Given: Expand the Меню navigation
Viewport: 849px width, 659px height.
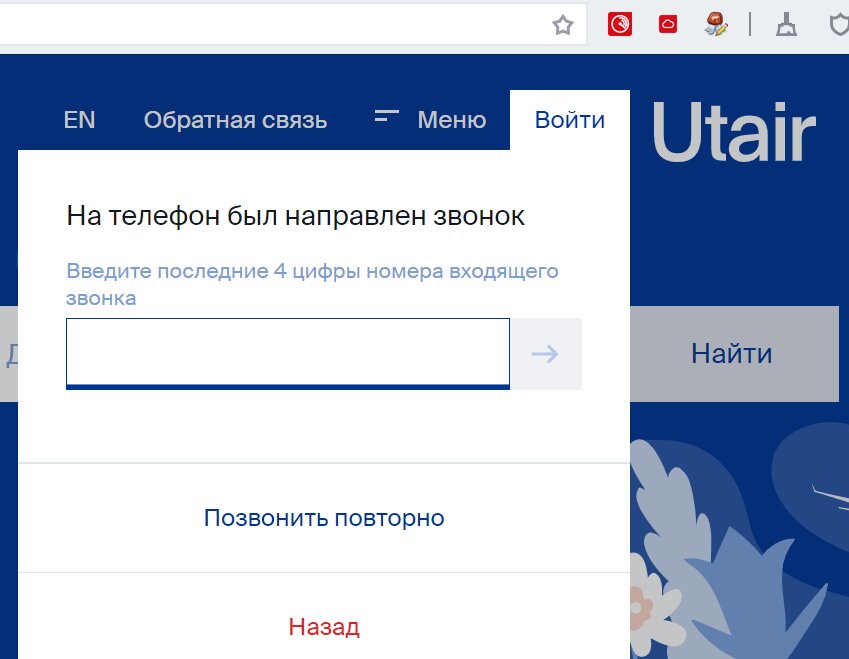Looking at the screenshot, I should click(x=452, y=119).
